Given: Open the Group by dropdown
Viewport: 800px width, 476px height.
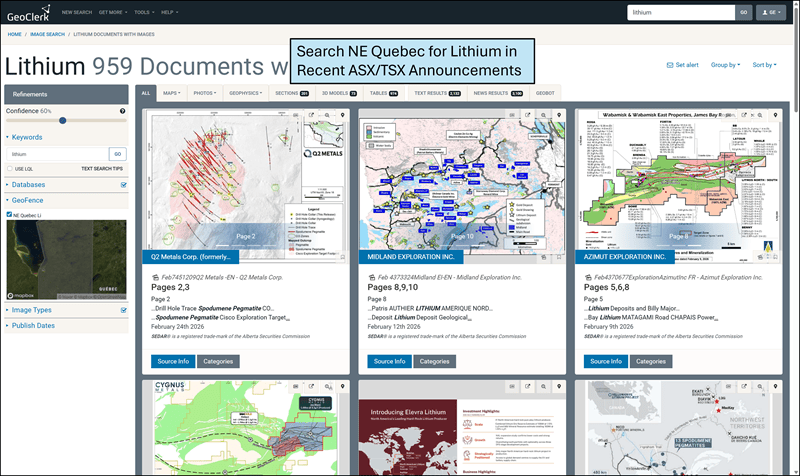Looking at the screenshot, I should [726, 65].
